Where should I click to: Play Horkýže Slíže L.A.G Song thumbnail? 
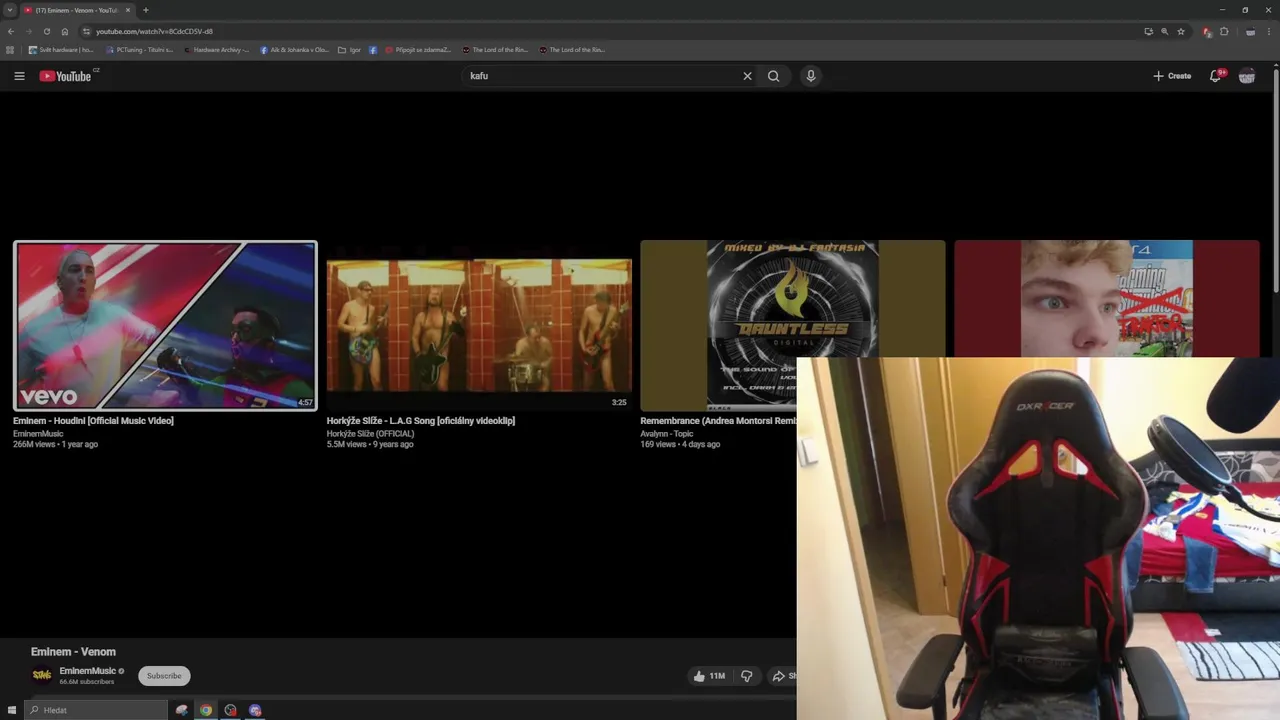tap(479, 326)
